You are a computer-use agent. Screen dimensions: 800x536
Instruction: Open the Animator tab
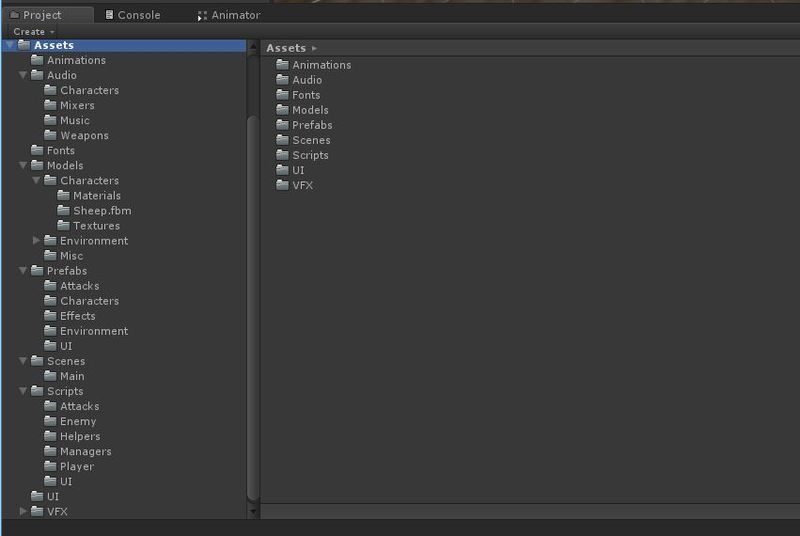click(229, 15)
